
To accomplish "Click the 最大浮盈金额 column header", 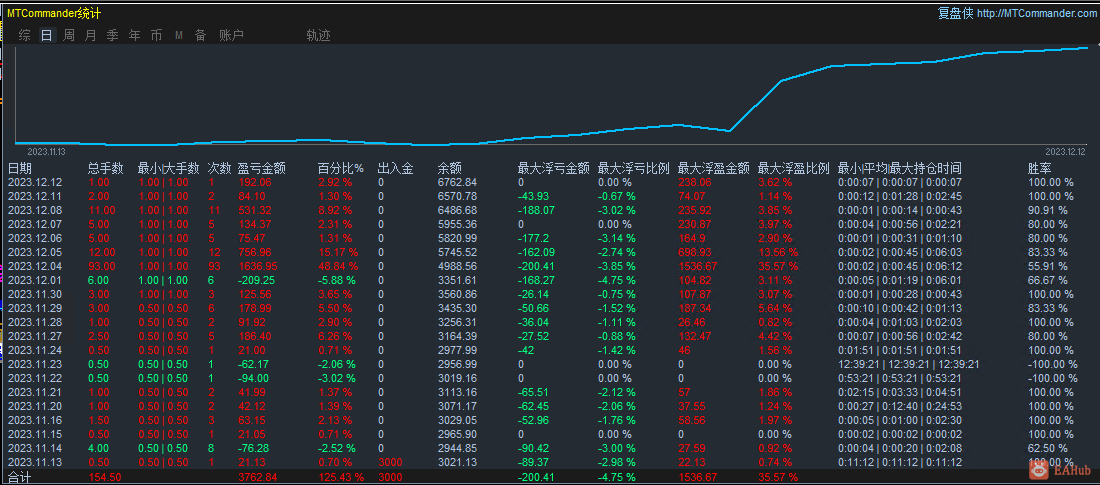I will [713, 168].
